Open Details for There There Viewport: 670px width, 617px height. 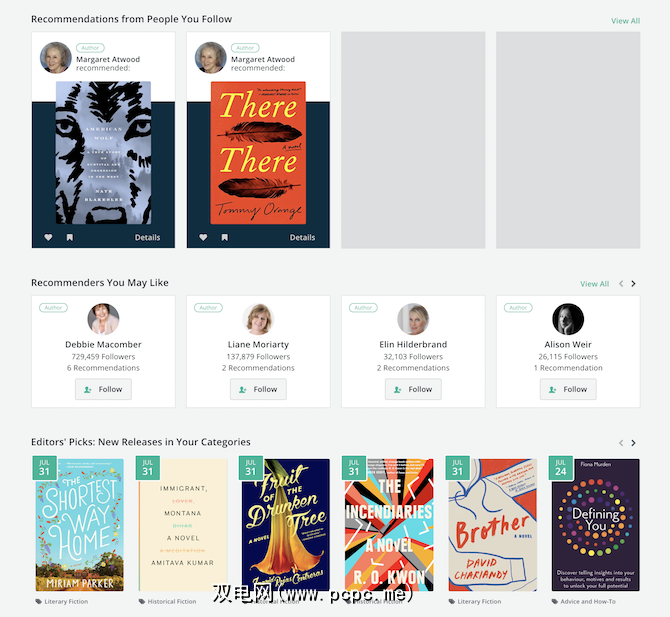click(x=302, y=238)
